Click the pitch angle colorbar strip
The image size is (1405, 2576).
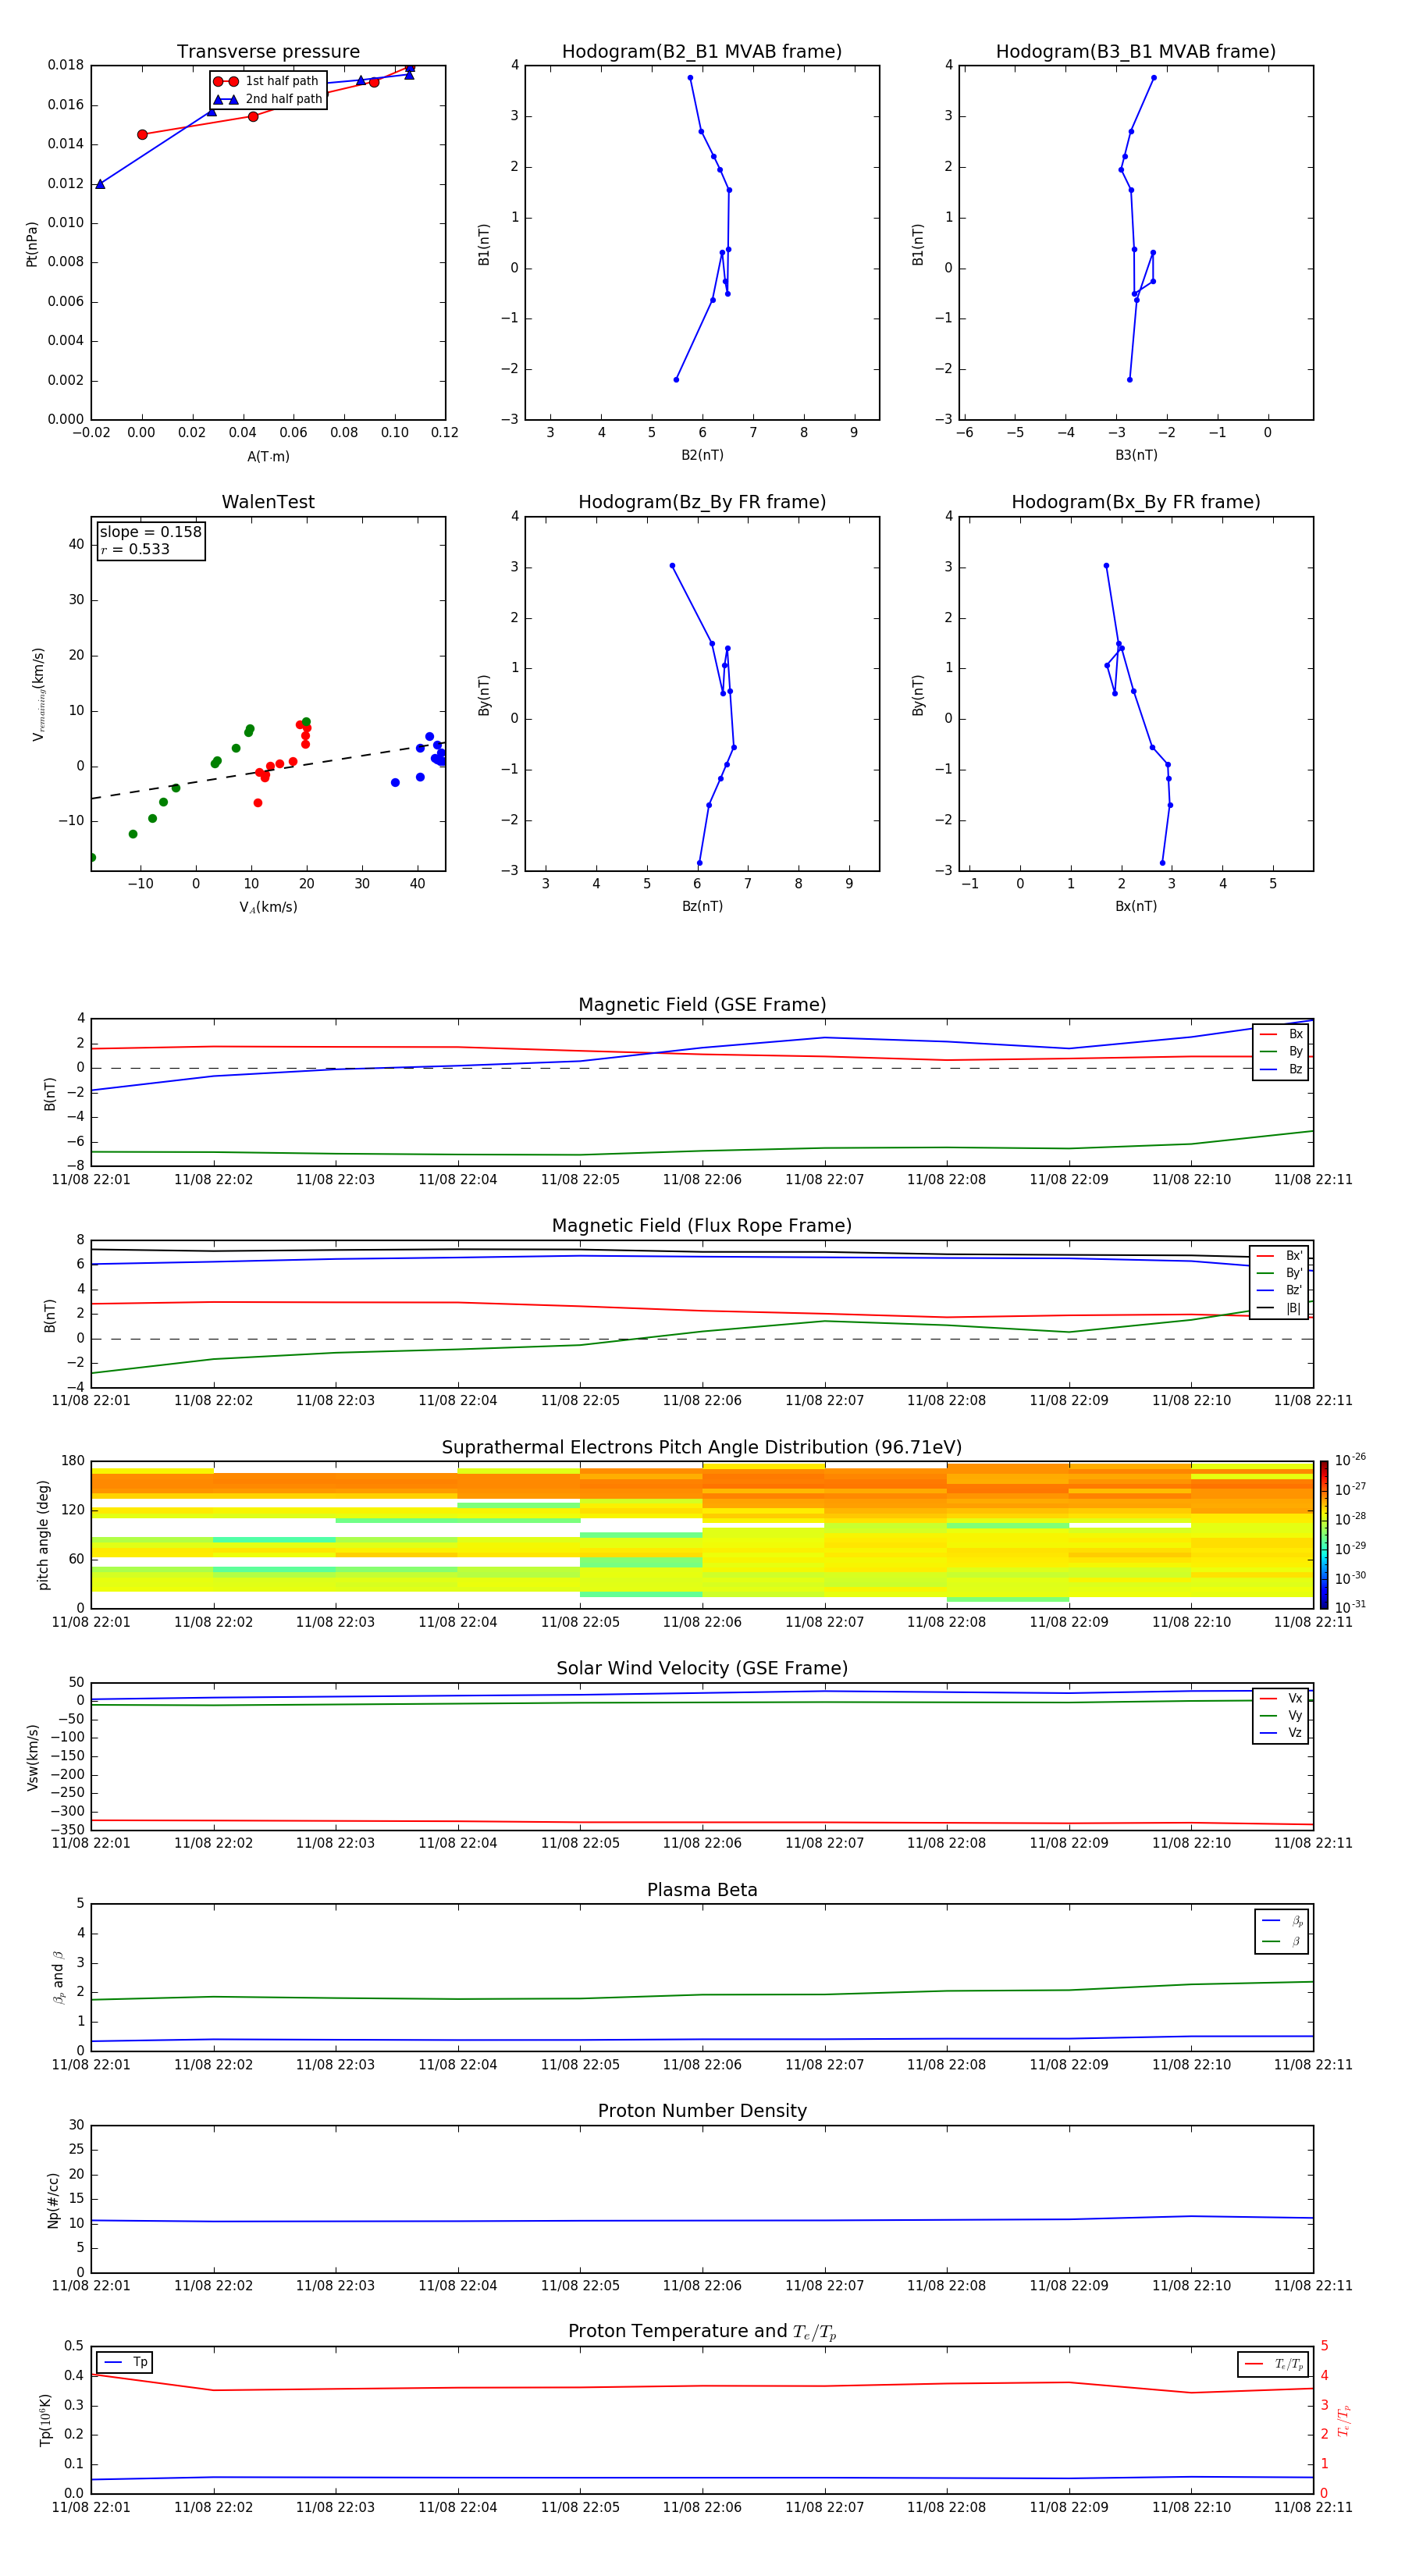click(1323, 1535)
